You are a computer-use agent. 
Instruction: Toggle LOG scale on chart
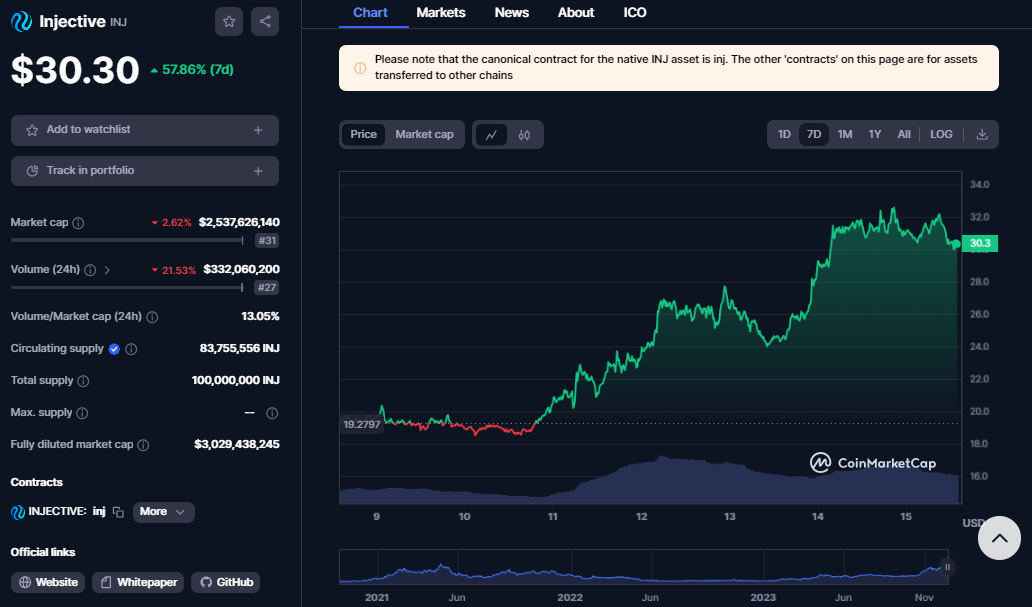pyautogui.click(x=941, y=134)
